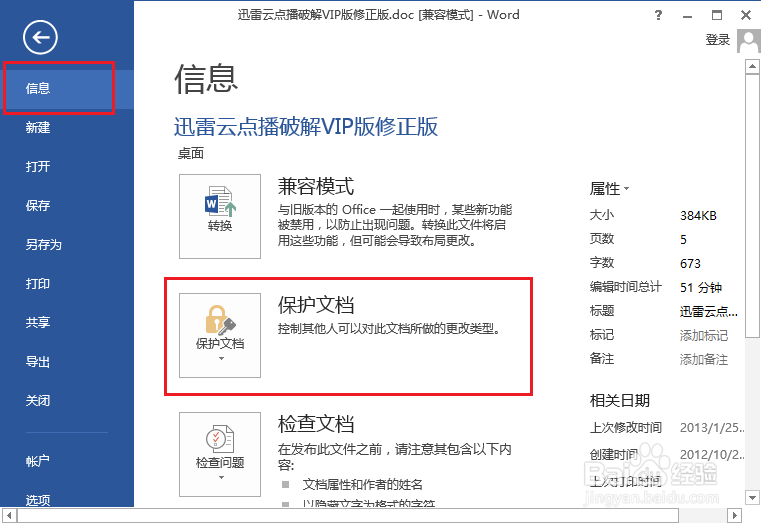Click the back arrow circle icon
This screenshot has height=524, width=761.
40,37
